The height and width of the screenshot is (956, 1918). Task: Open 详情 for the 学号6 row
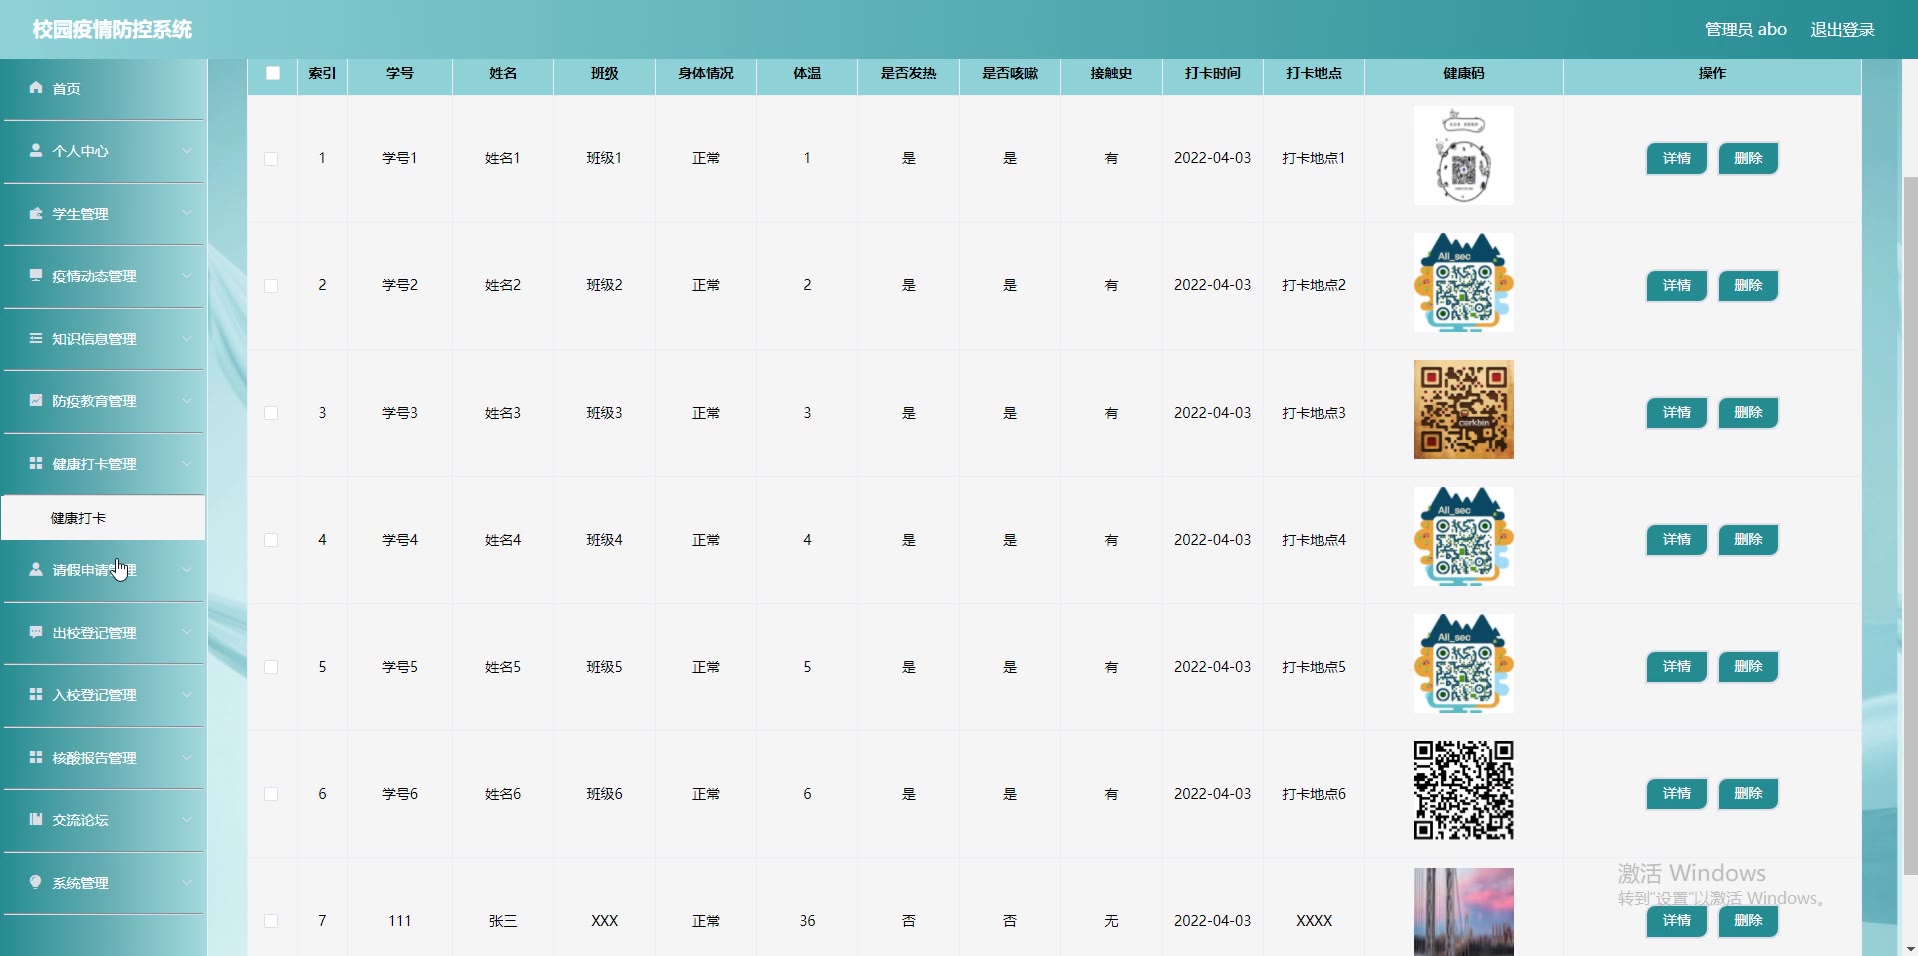coord(1677,793)
